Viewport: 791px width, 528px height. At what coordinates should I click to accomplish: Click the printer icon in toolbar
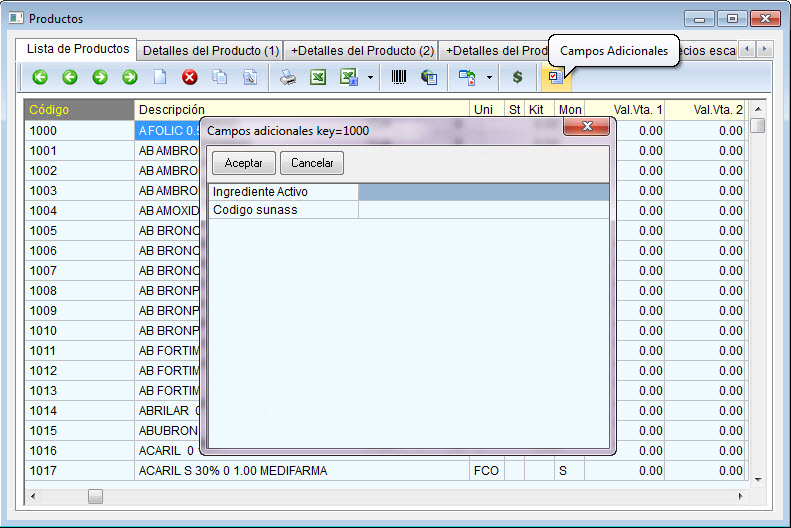click(288, 77)
